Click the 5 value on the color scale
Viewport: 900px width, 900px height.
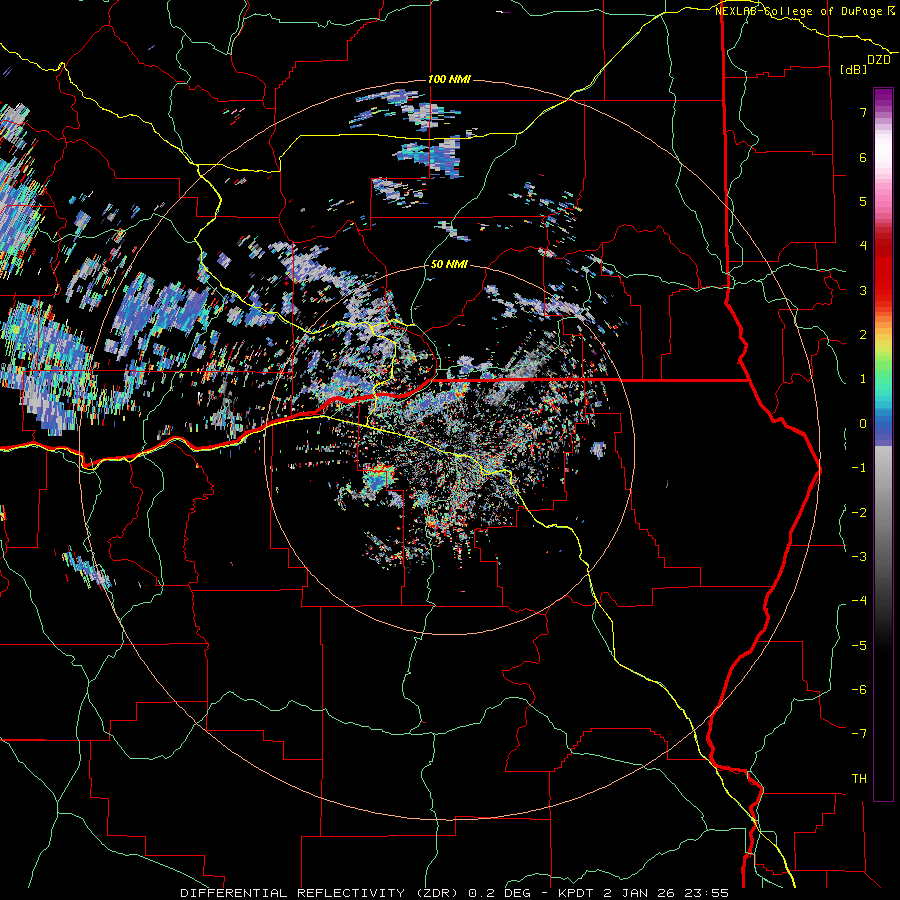863,201
